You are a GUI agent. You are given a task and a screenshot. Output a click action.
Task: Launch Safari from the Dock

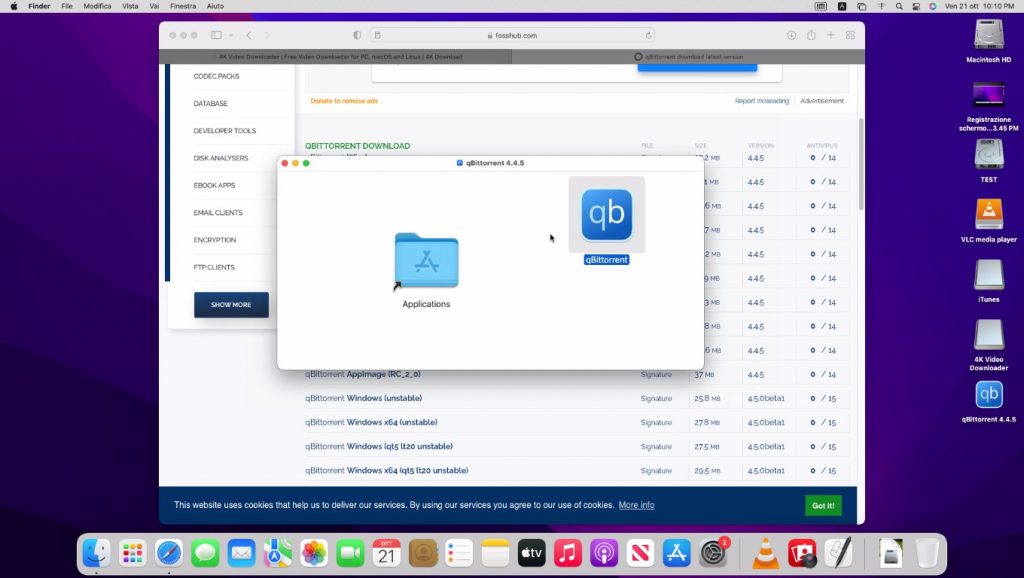coord(169,552)
